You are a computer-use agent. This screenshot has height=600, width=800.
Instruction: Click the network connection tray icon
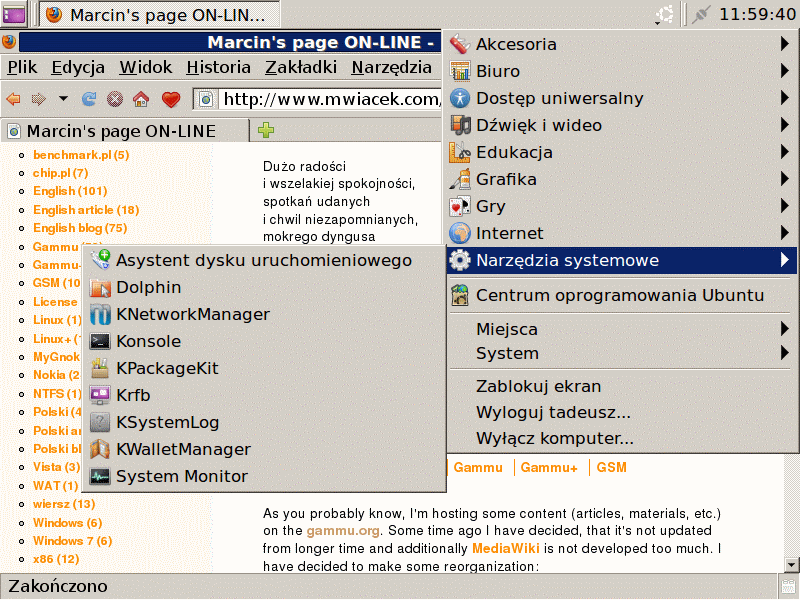pyautogui.click(x=701, y=14)
